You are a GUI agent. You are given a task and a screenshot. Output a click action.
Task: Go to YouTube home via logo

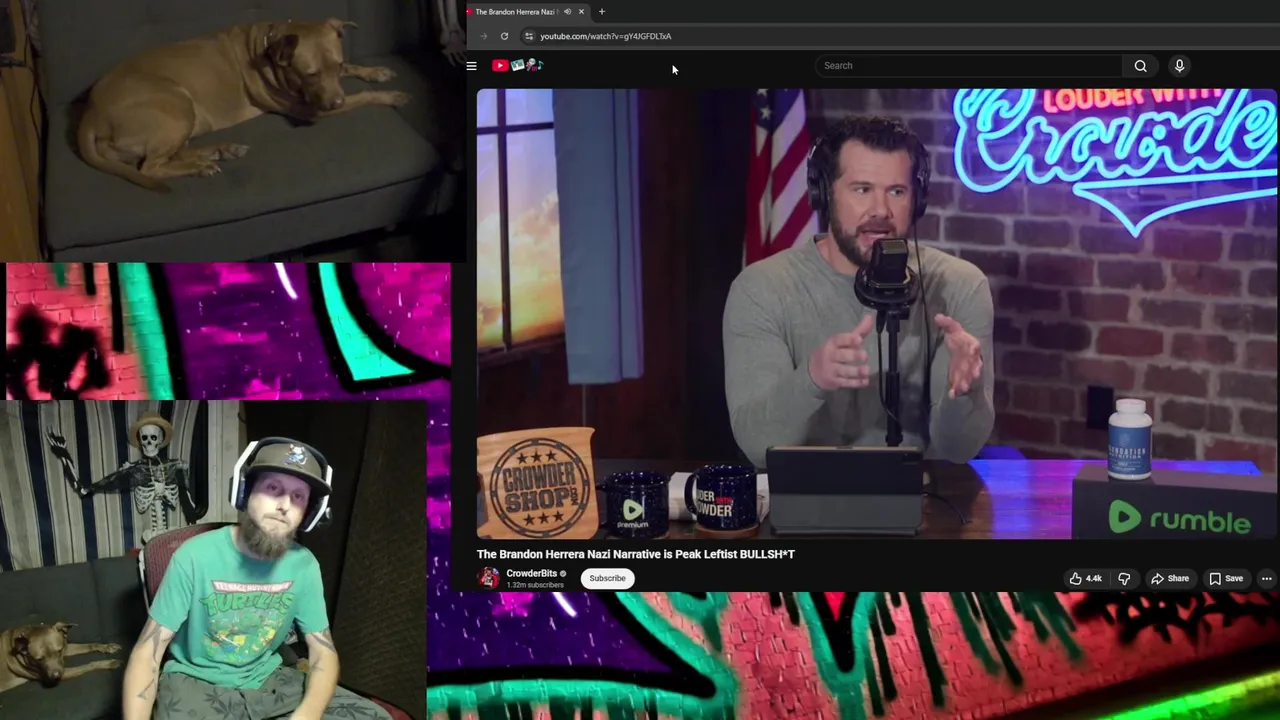point(517,66)
